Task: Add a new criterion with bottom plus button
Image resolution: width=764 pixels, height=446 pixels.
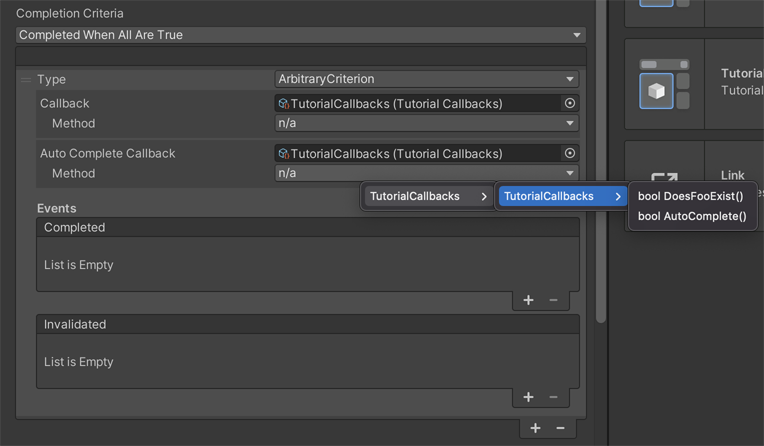Action: coord(536,428)
